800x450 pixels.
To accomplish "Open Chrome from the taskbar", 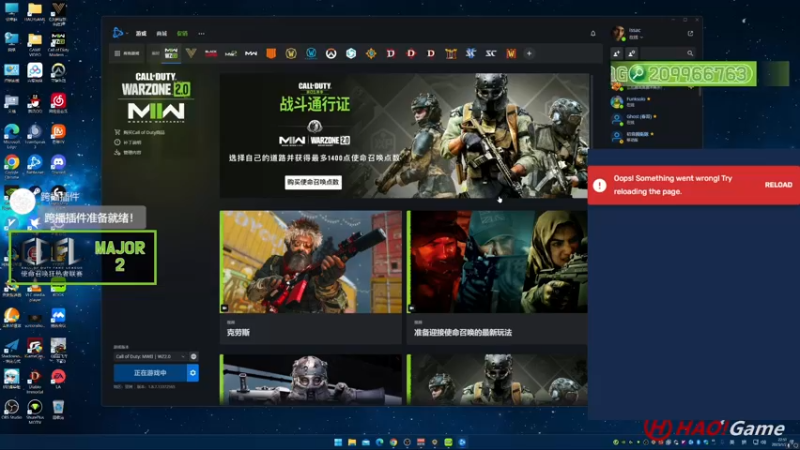I will coord(393,442).
